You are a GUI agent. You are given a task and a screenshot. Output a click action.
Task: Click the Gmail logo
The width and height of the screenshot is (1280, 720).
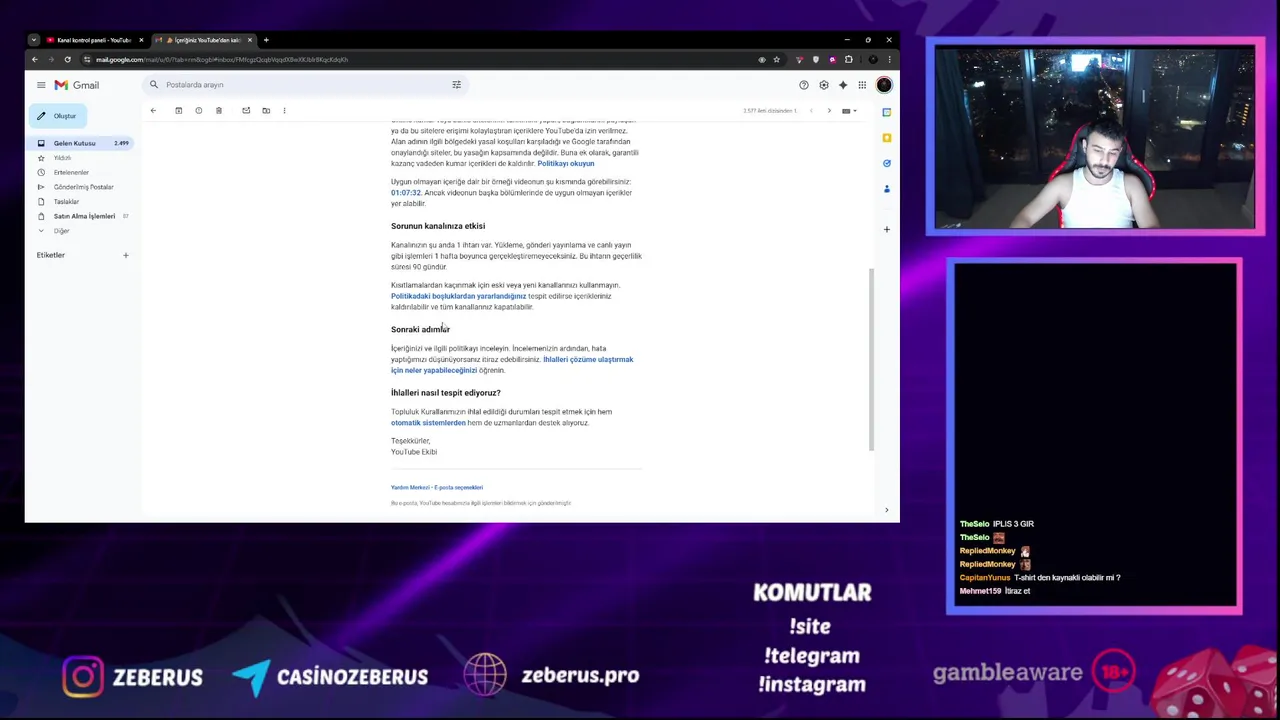click(77, 85)
